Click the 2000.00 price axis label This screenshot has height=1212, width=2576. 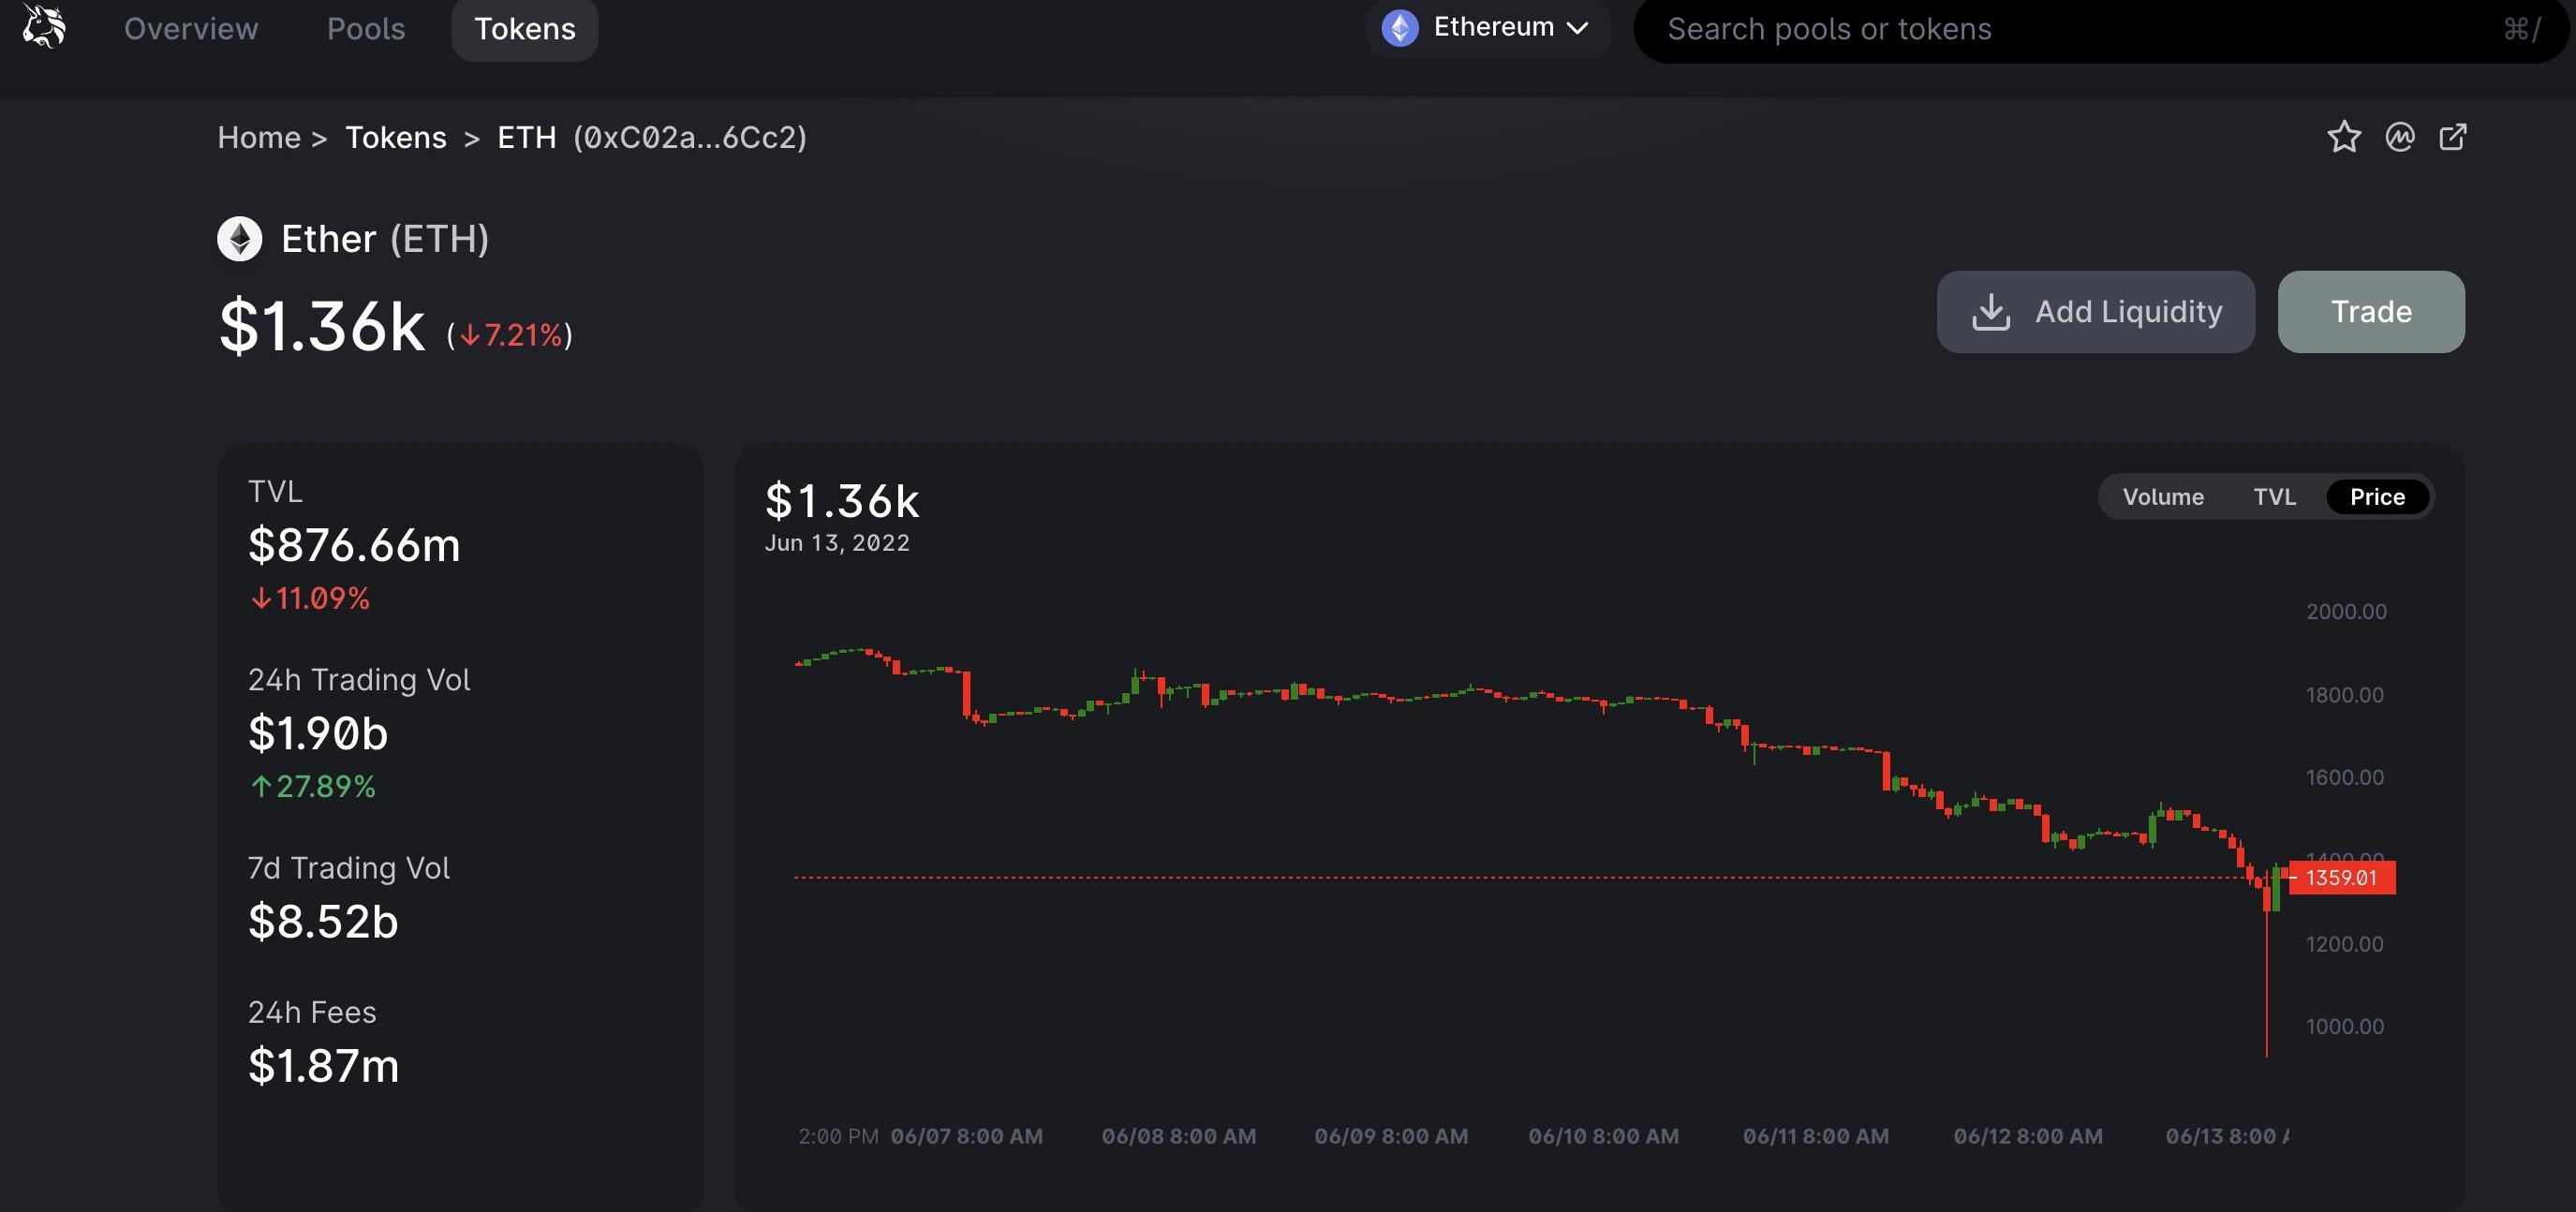point(2346,612)
